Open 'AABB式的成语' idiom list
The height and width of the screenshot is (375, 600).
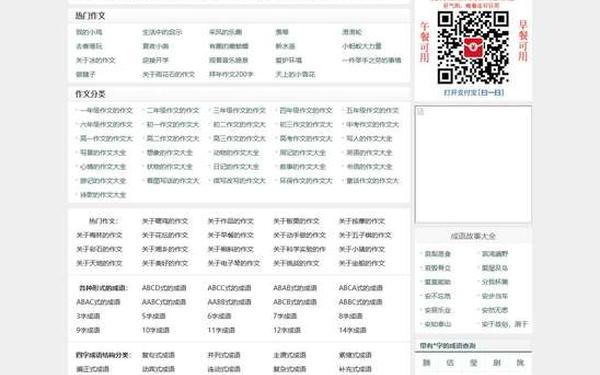230,302
